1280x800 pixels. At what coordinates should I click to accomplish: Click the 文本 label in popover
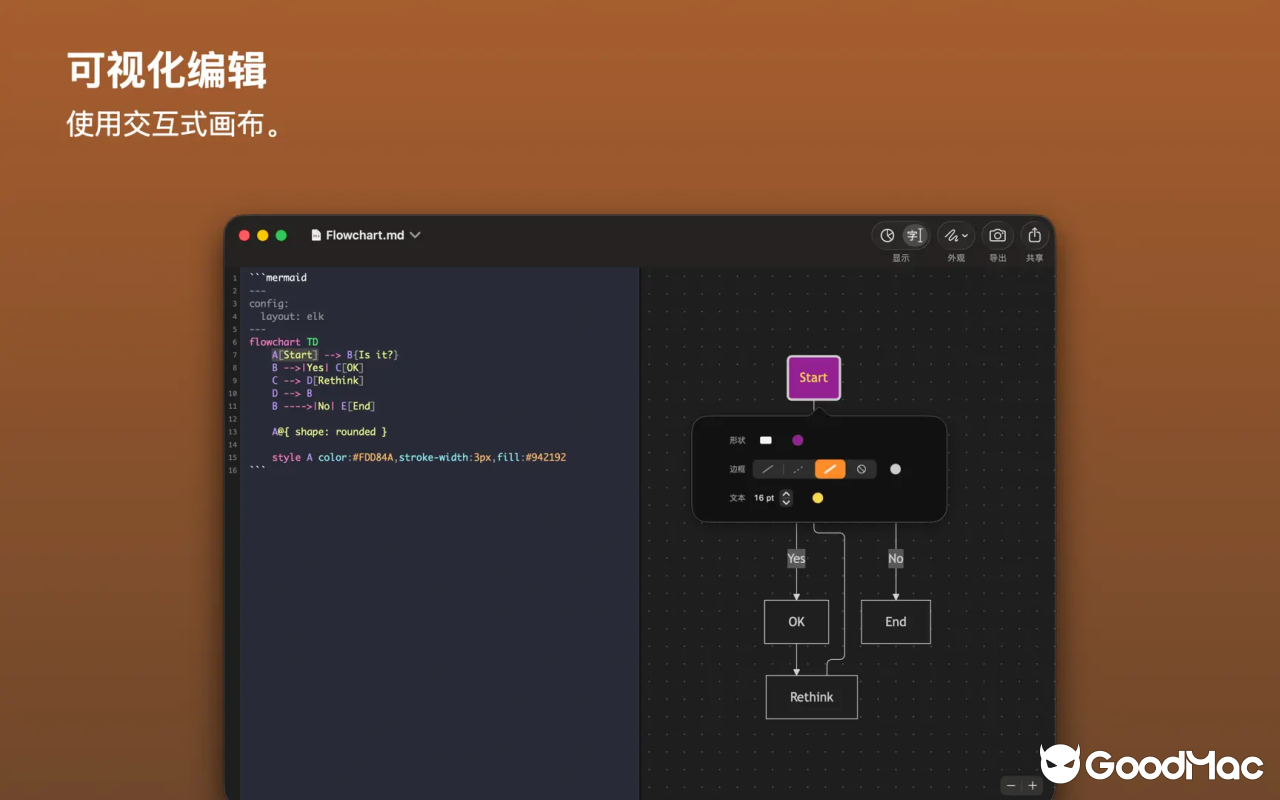(737, 498)
